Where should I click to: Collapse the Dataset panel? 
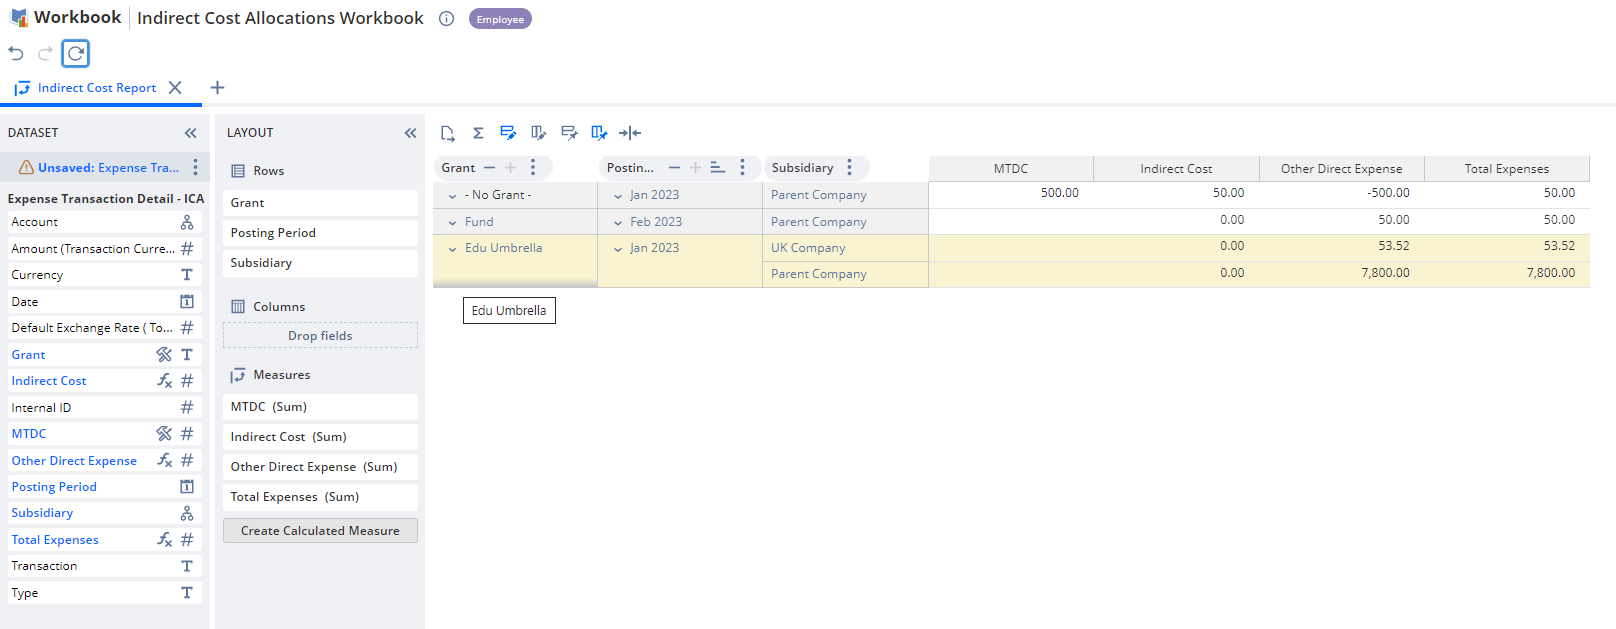(190, 133)
